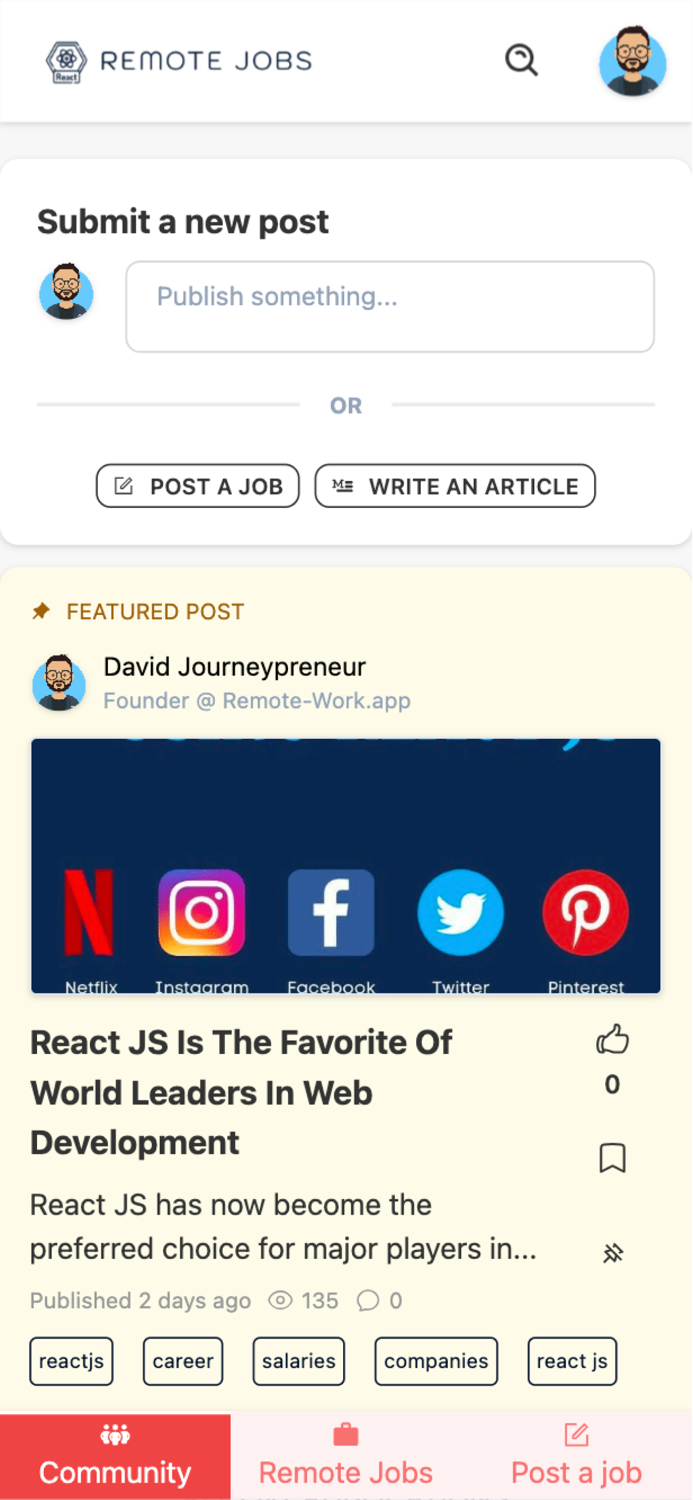
Task: Click the WRITE AN ARTICLE button
Action: [x=455, y=486]
